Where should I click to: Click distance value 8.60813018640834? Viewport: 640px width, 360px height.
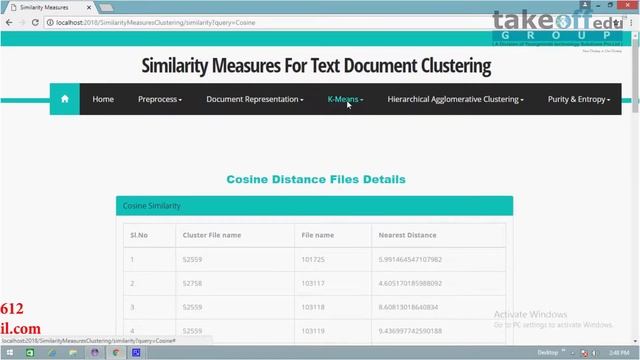[408, 307]
